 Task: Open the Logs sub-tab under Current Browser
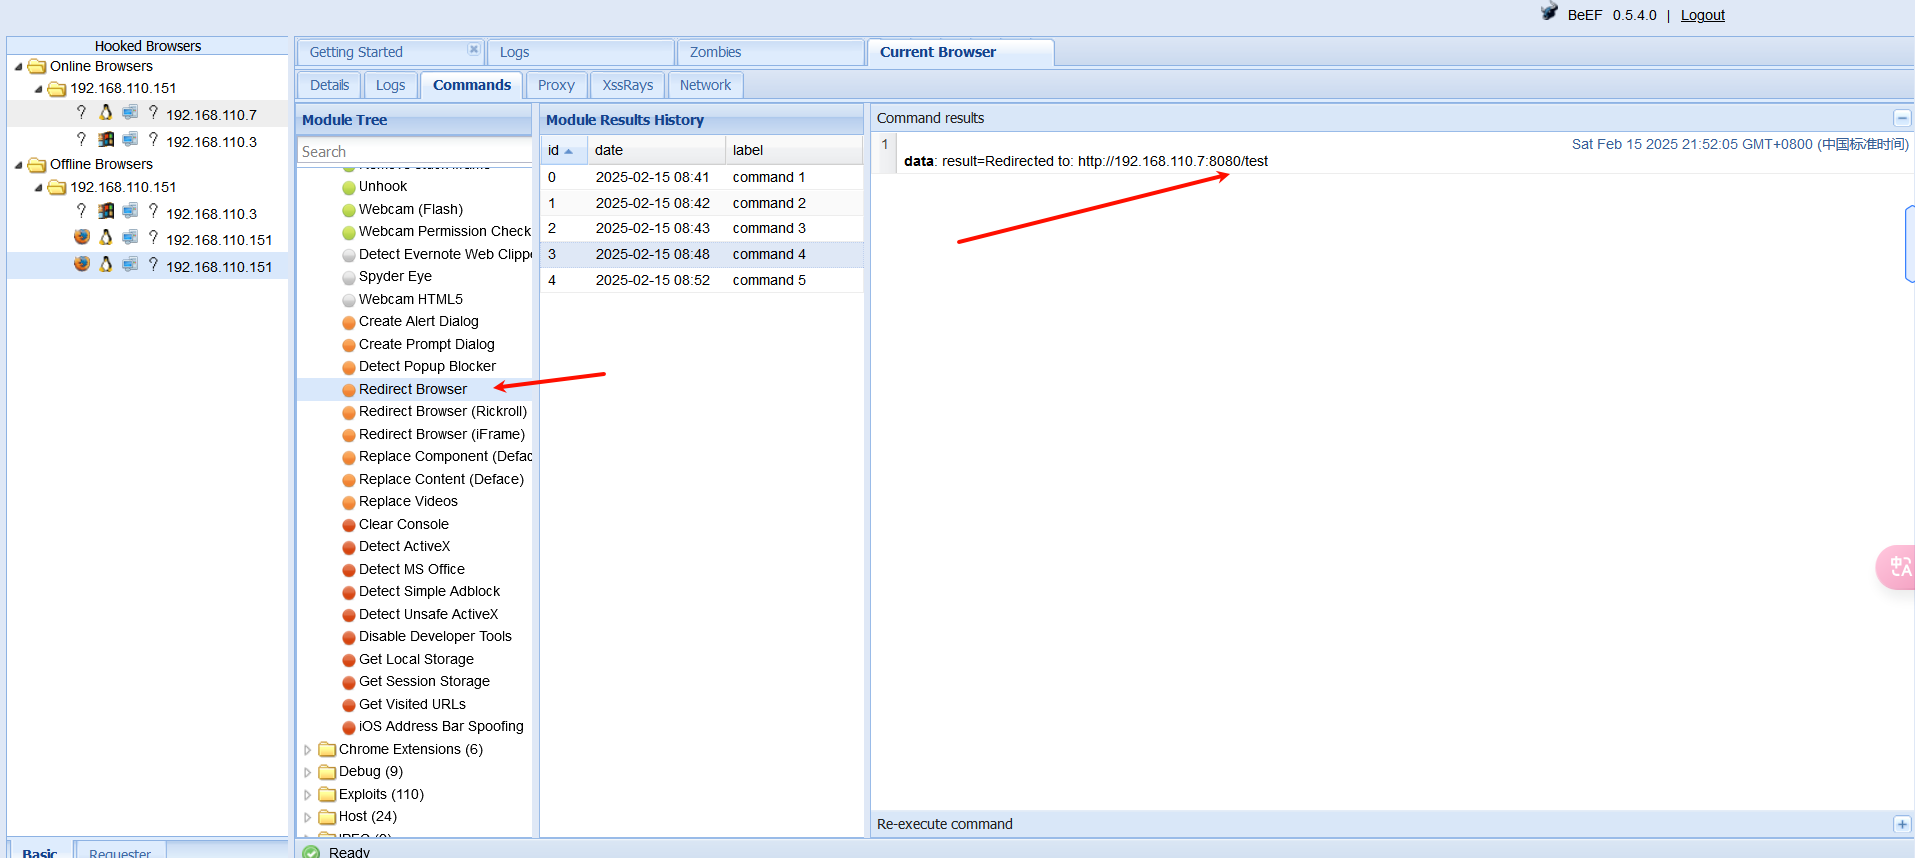[x=391, y=85]
